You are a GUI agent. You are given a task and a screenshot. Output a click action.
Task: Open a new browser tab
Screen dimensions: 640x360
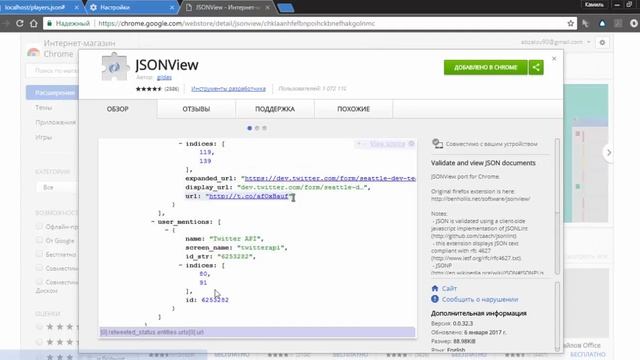(x=285, y=8)
